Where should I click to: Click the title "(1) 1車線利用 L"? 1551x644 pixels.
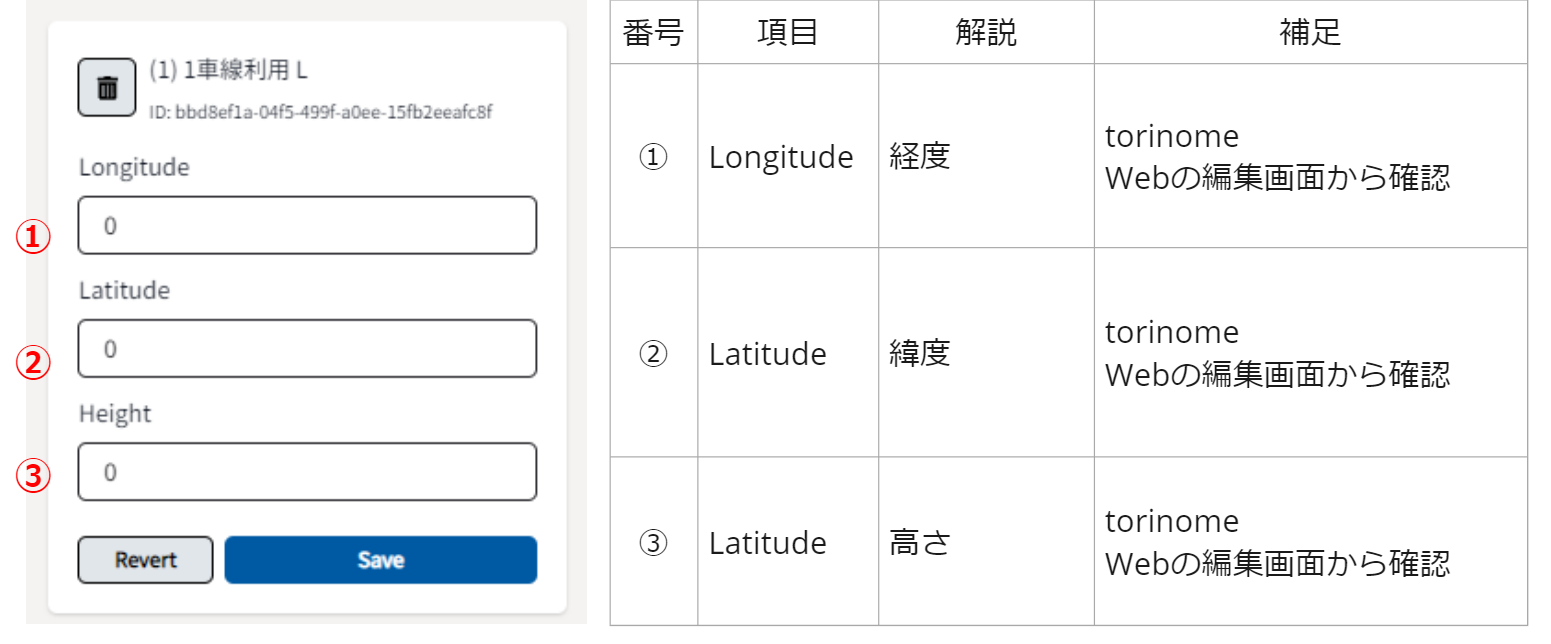pos(228,69)
